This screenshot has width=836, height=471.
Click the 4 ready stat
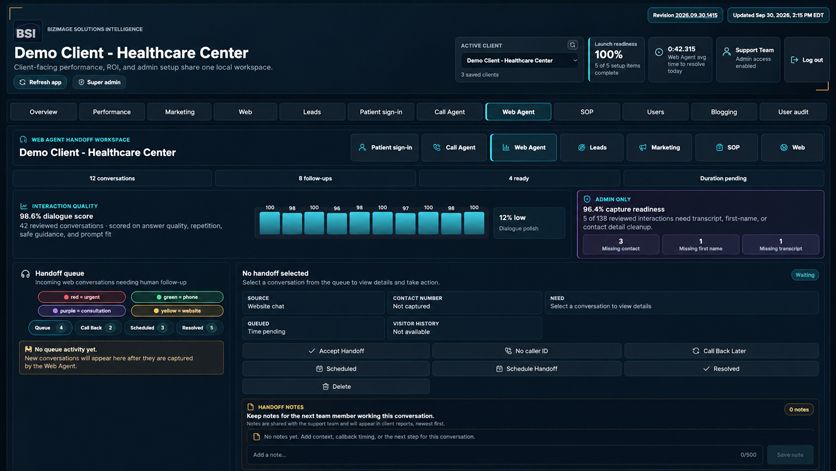(x=519, y=178)
